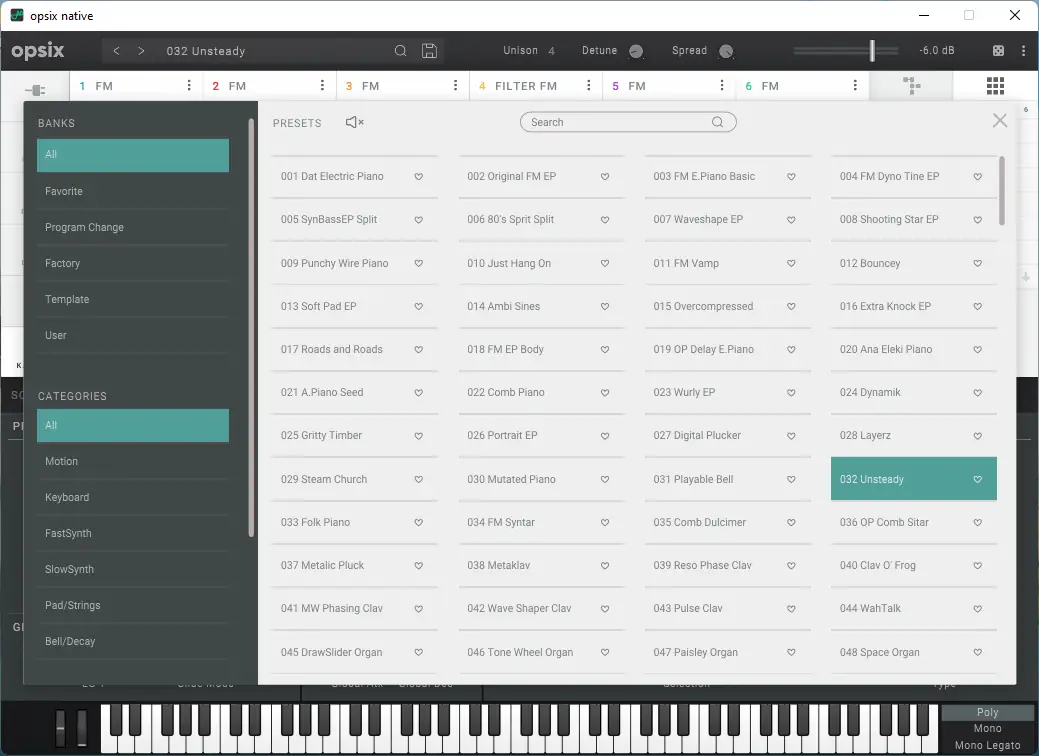This screenshot has width=1039, height=756.
Task: Select Mono voice mode
Action: (x=987, y=728)
